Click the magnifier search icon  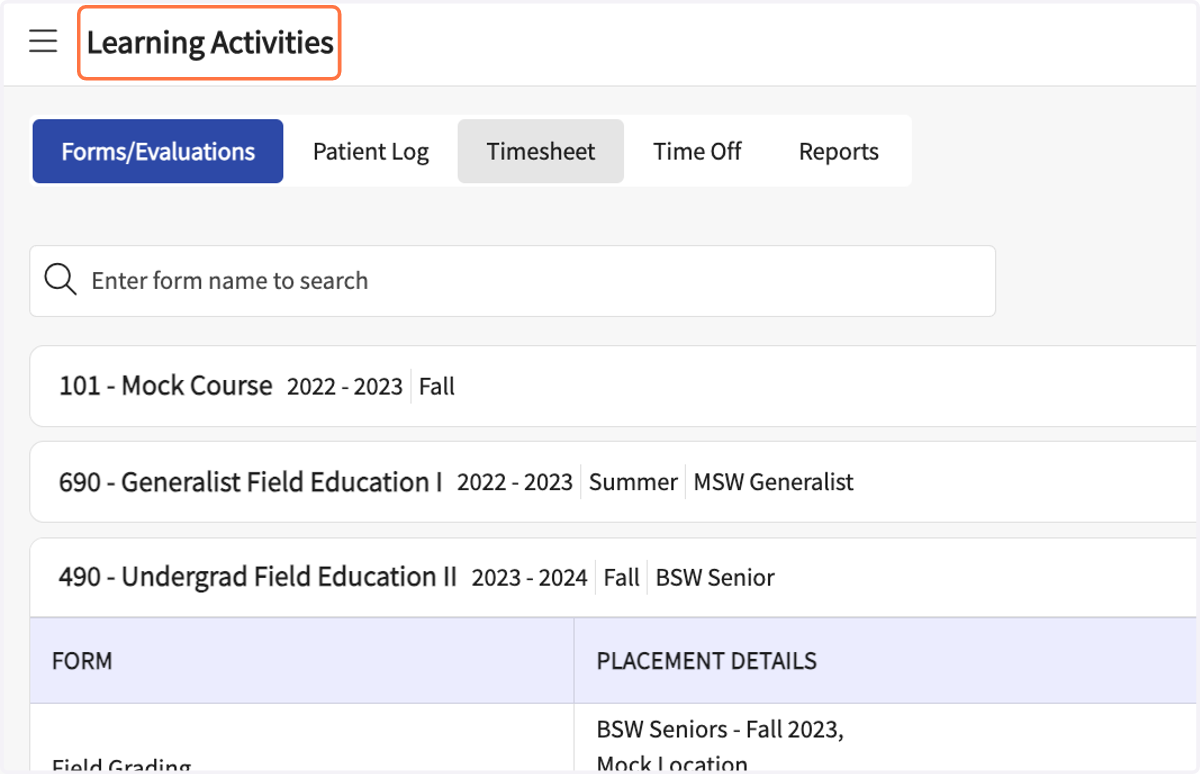[x=61, y=280]
